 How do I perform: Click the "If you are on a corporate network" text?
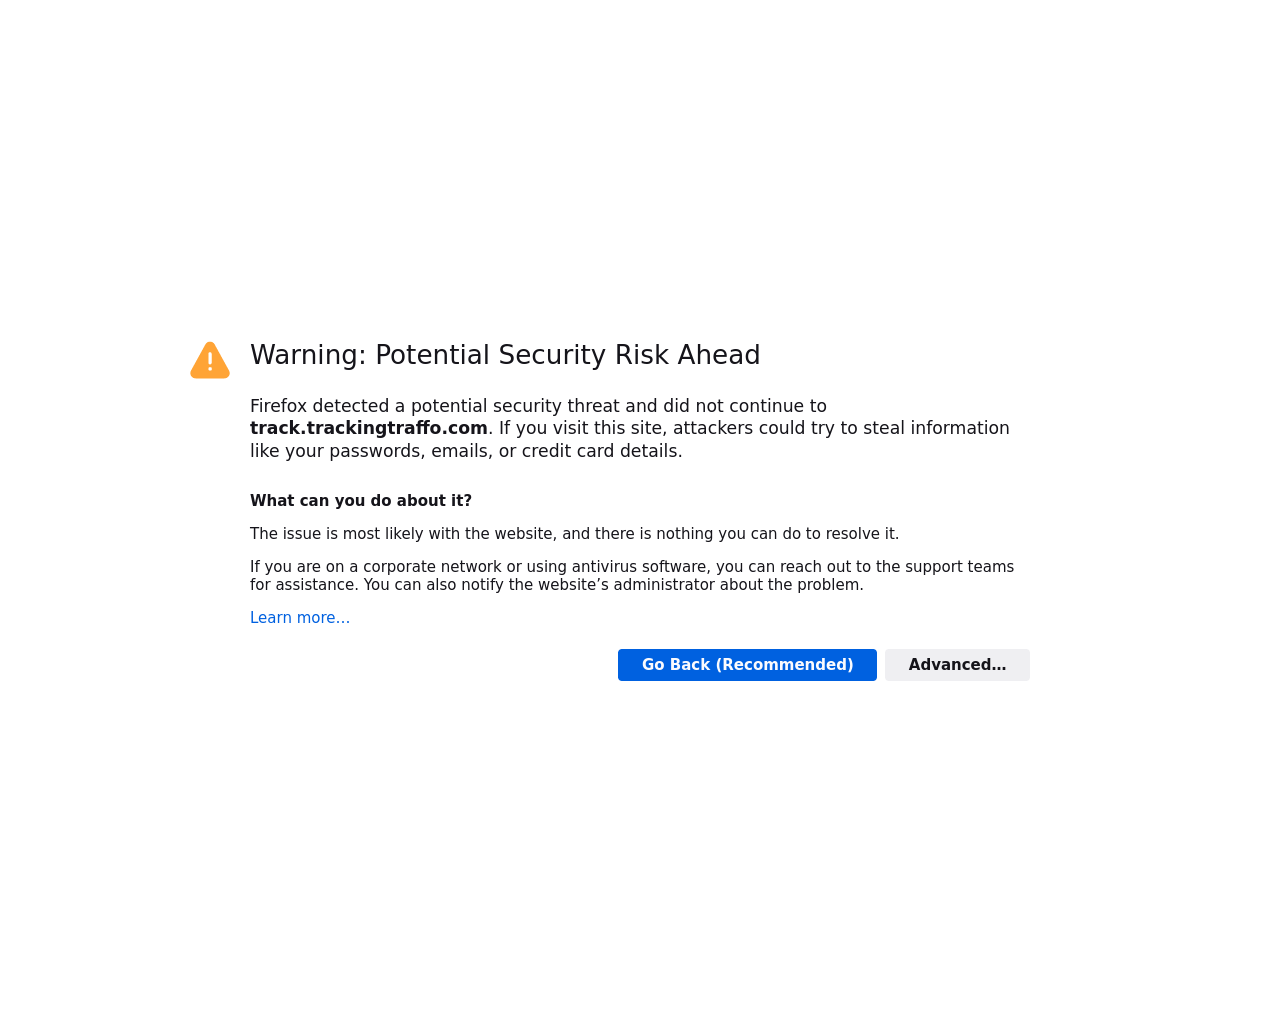tap(376, 567)
